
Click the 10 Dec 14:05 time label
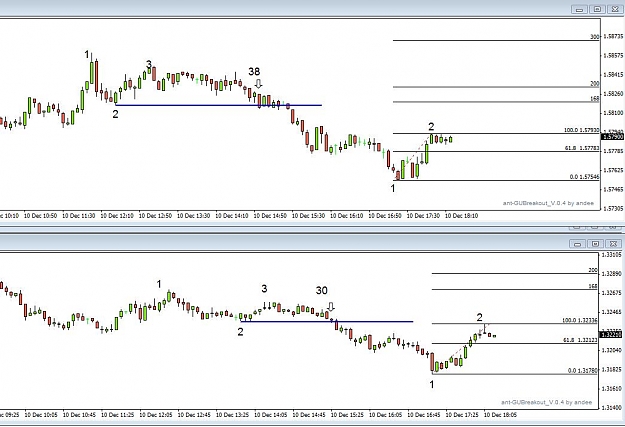click(x=271, y=415)
